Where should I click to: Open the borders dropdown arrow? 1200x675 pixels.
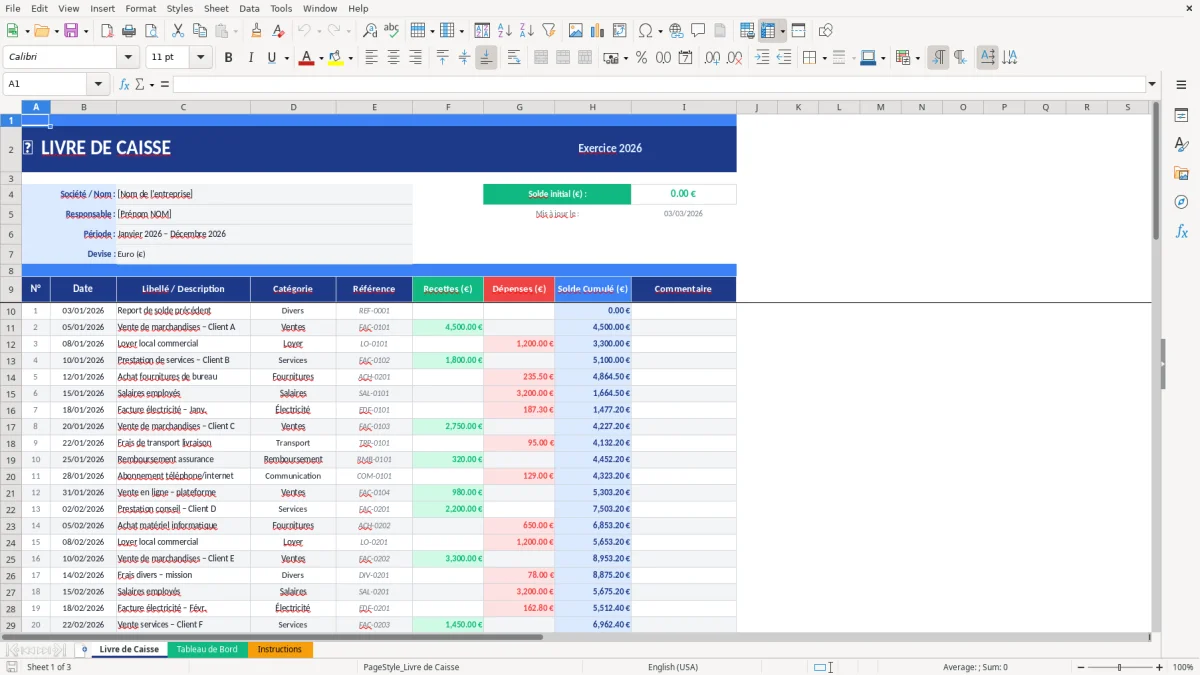[x=823, y=57]
